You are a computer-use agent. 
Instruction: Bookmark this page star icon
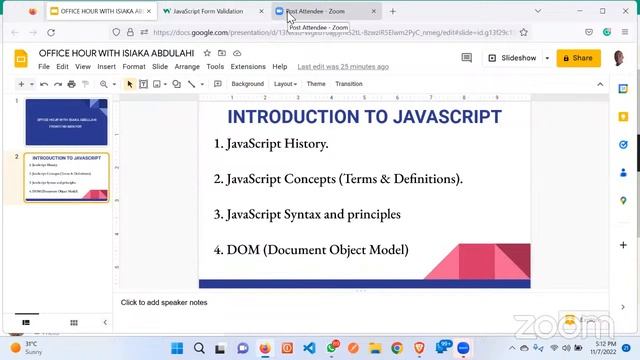[x=524, y=32]
